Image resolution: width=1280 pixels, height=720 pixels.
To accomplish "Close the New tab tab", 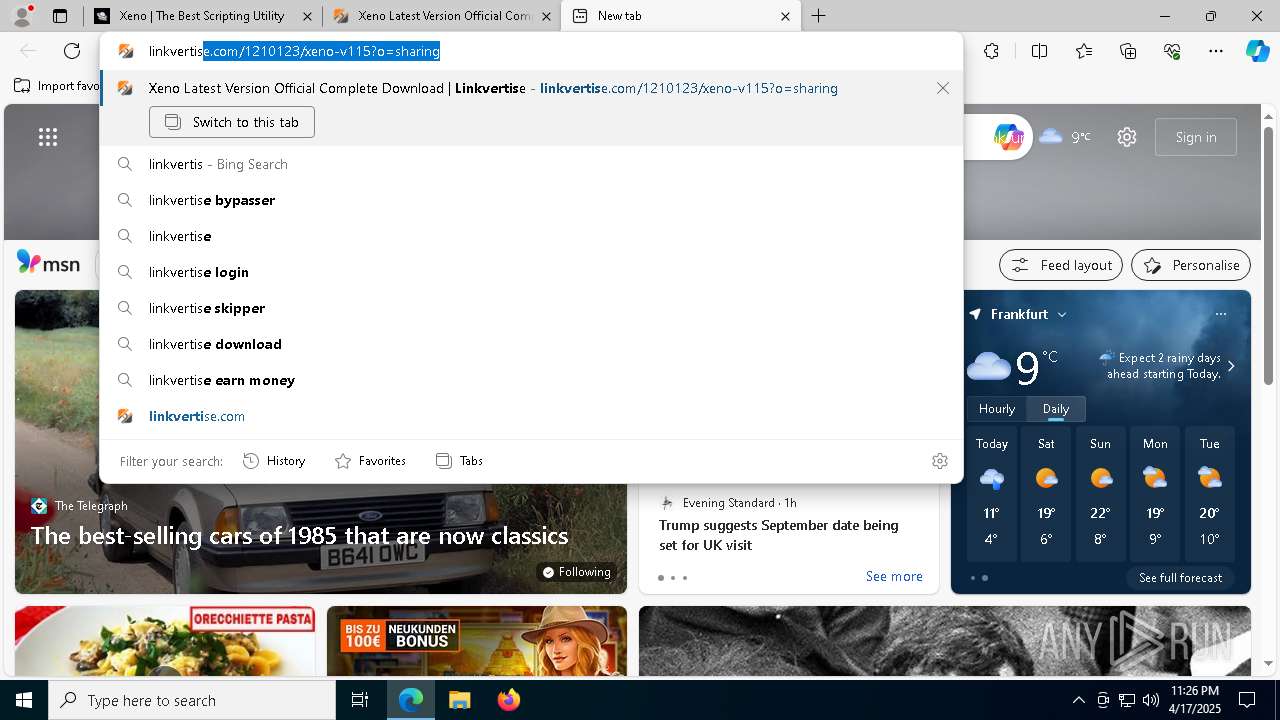I will pyautogui.click(x=785, y=16).
